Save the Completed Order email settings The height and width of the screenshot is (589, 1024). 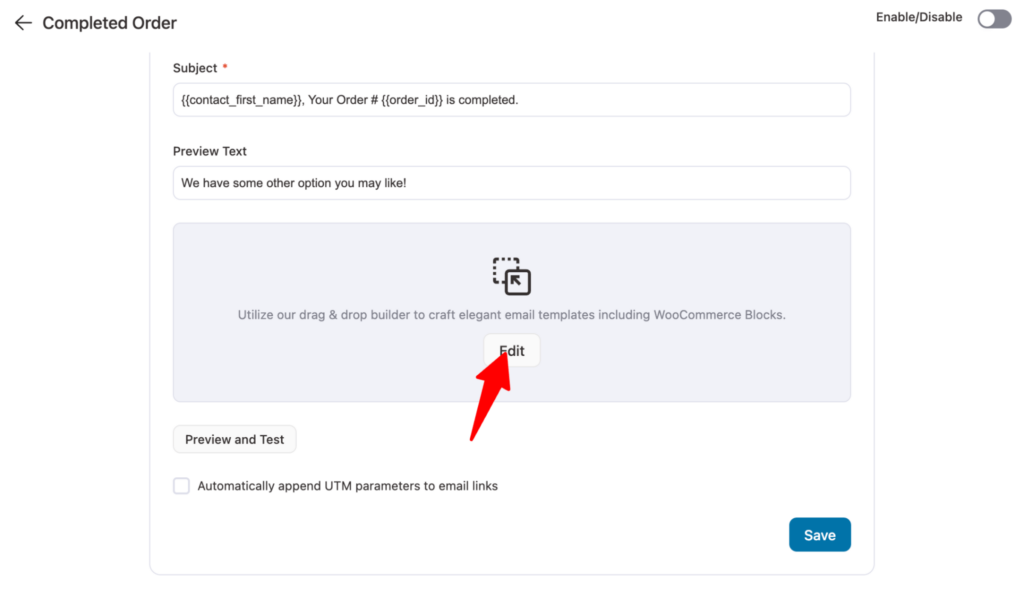click(819, 534)
